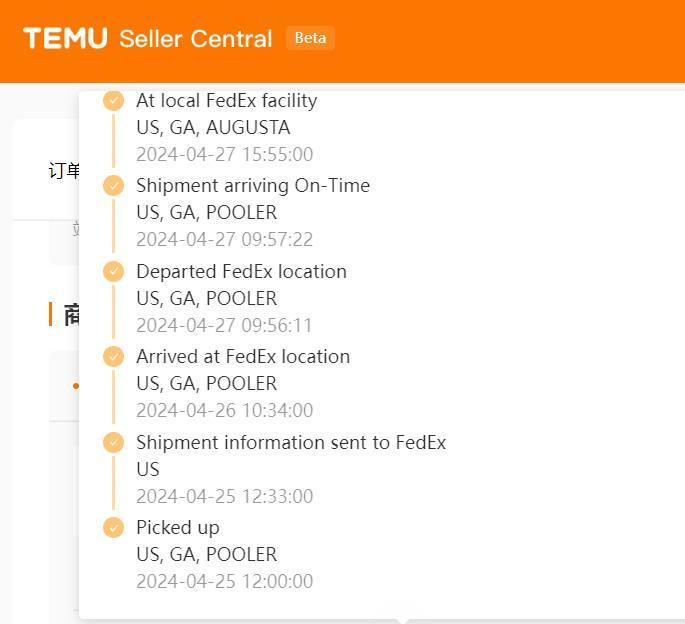Select the Picked up status text

click(x=178, y=528)
